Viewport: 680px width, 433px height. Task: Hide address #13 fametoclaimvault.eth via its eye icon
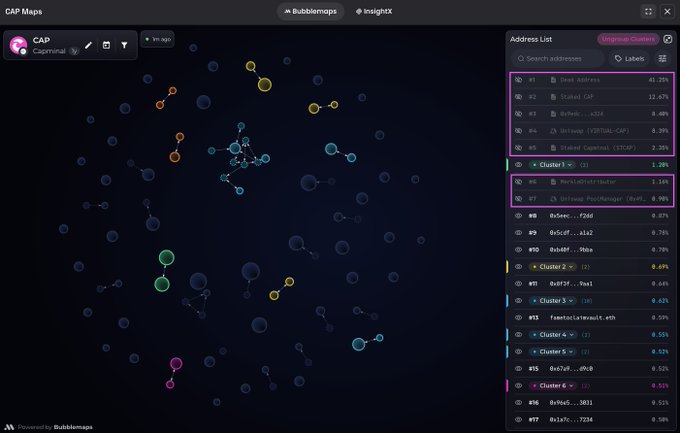coord(518,318)
